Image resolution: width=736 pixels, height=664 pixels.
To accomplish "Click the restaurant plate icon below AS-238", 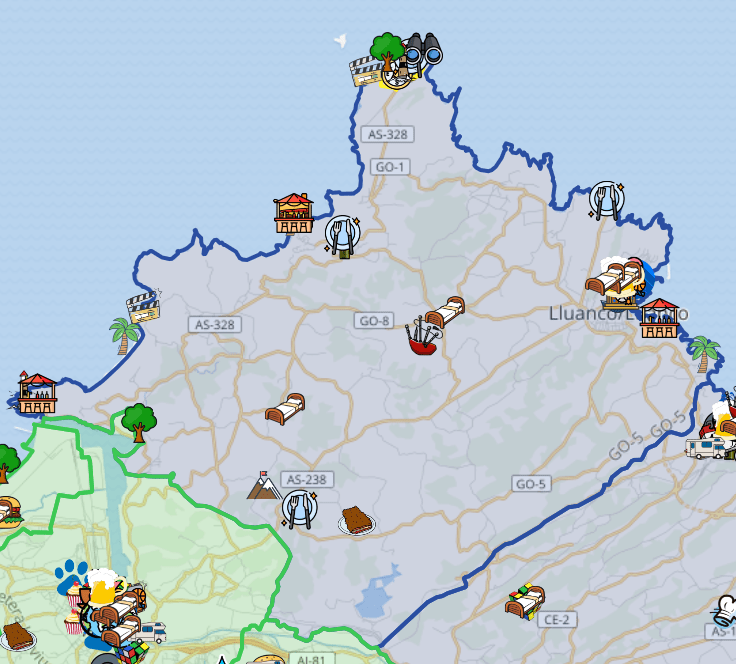I will pos(299,510).
